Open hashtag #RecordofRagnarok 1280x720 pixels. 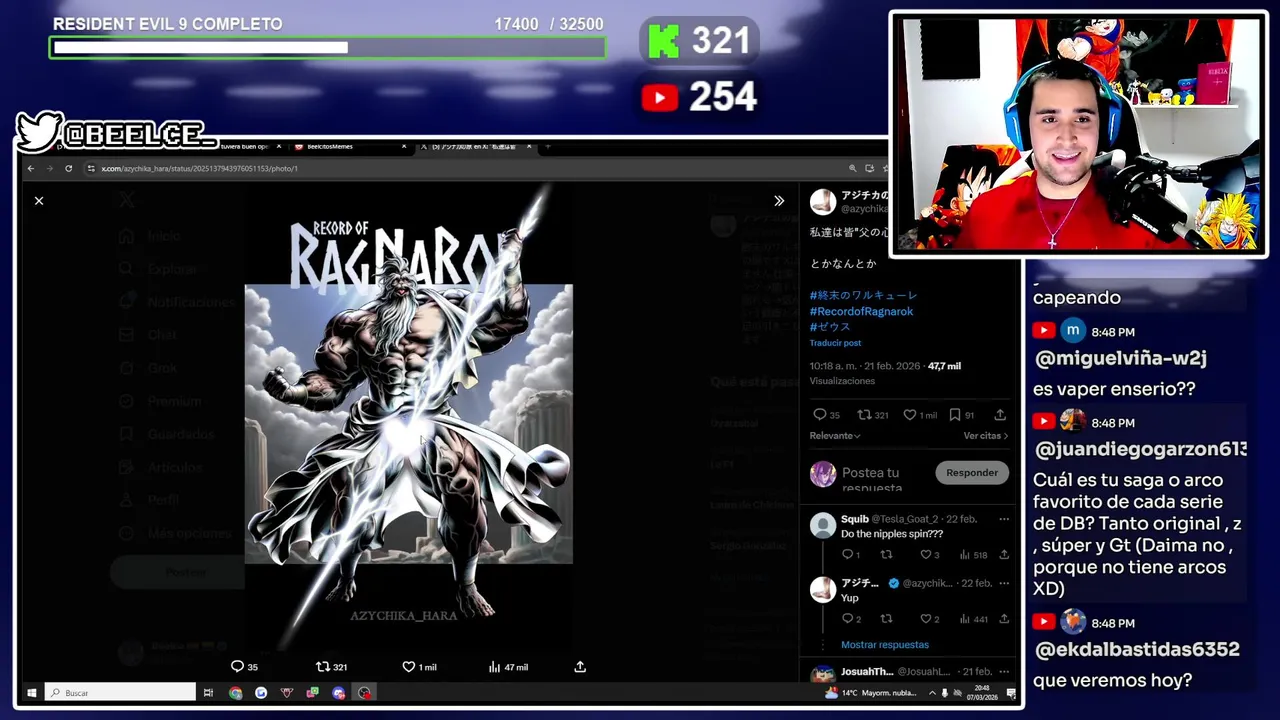click(x=861, y=311)
